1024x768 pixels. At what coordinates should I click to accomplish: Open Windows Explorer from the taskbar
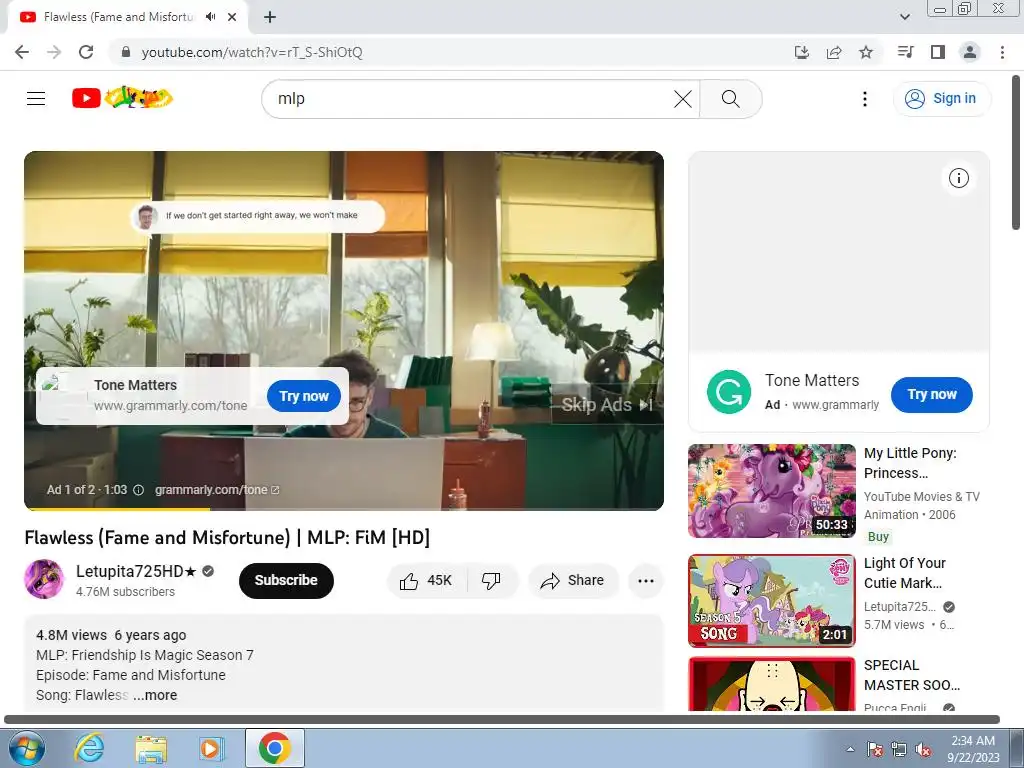[150, 748]
